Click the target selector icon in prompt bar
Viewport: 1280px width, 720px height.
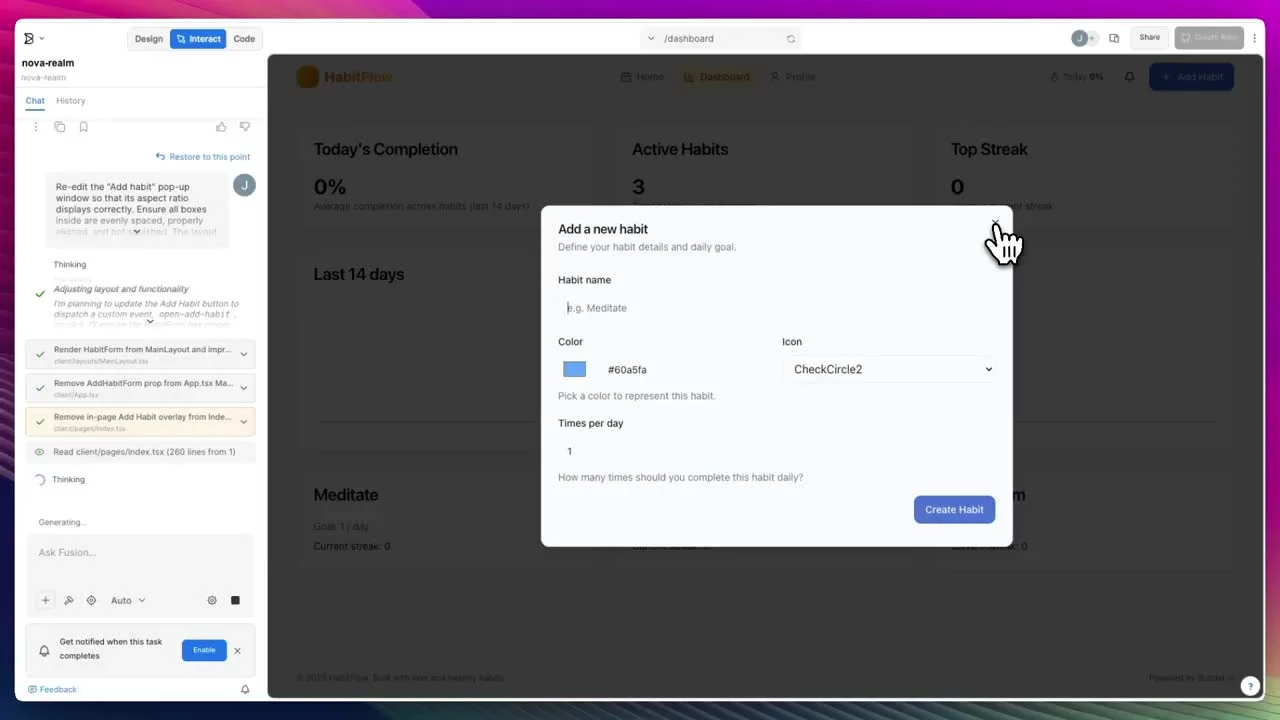pos(91,600)
